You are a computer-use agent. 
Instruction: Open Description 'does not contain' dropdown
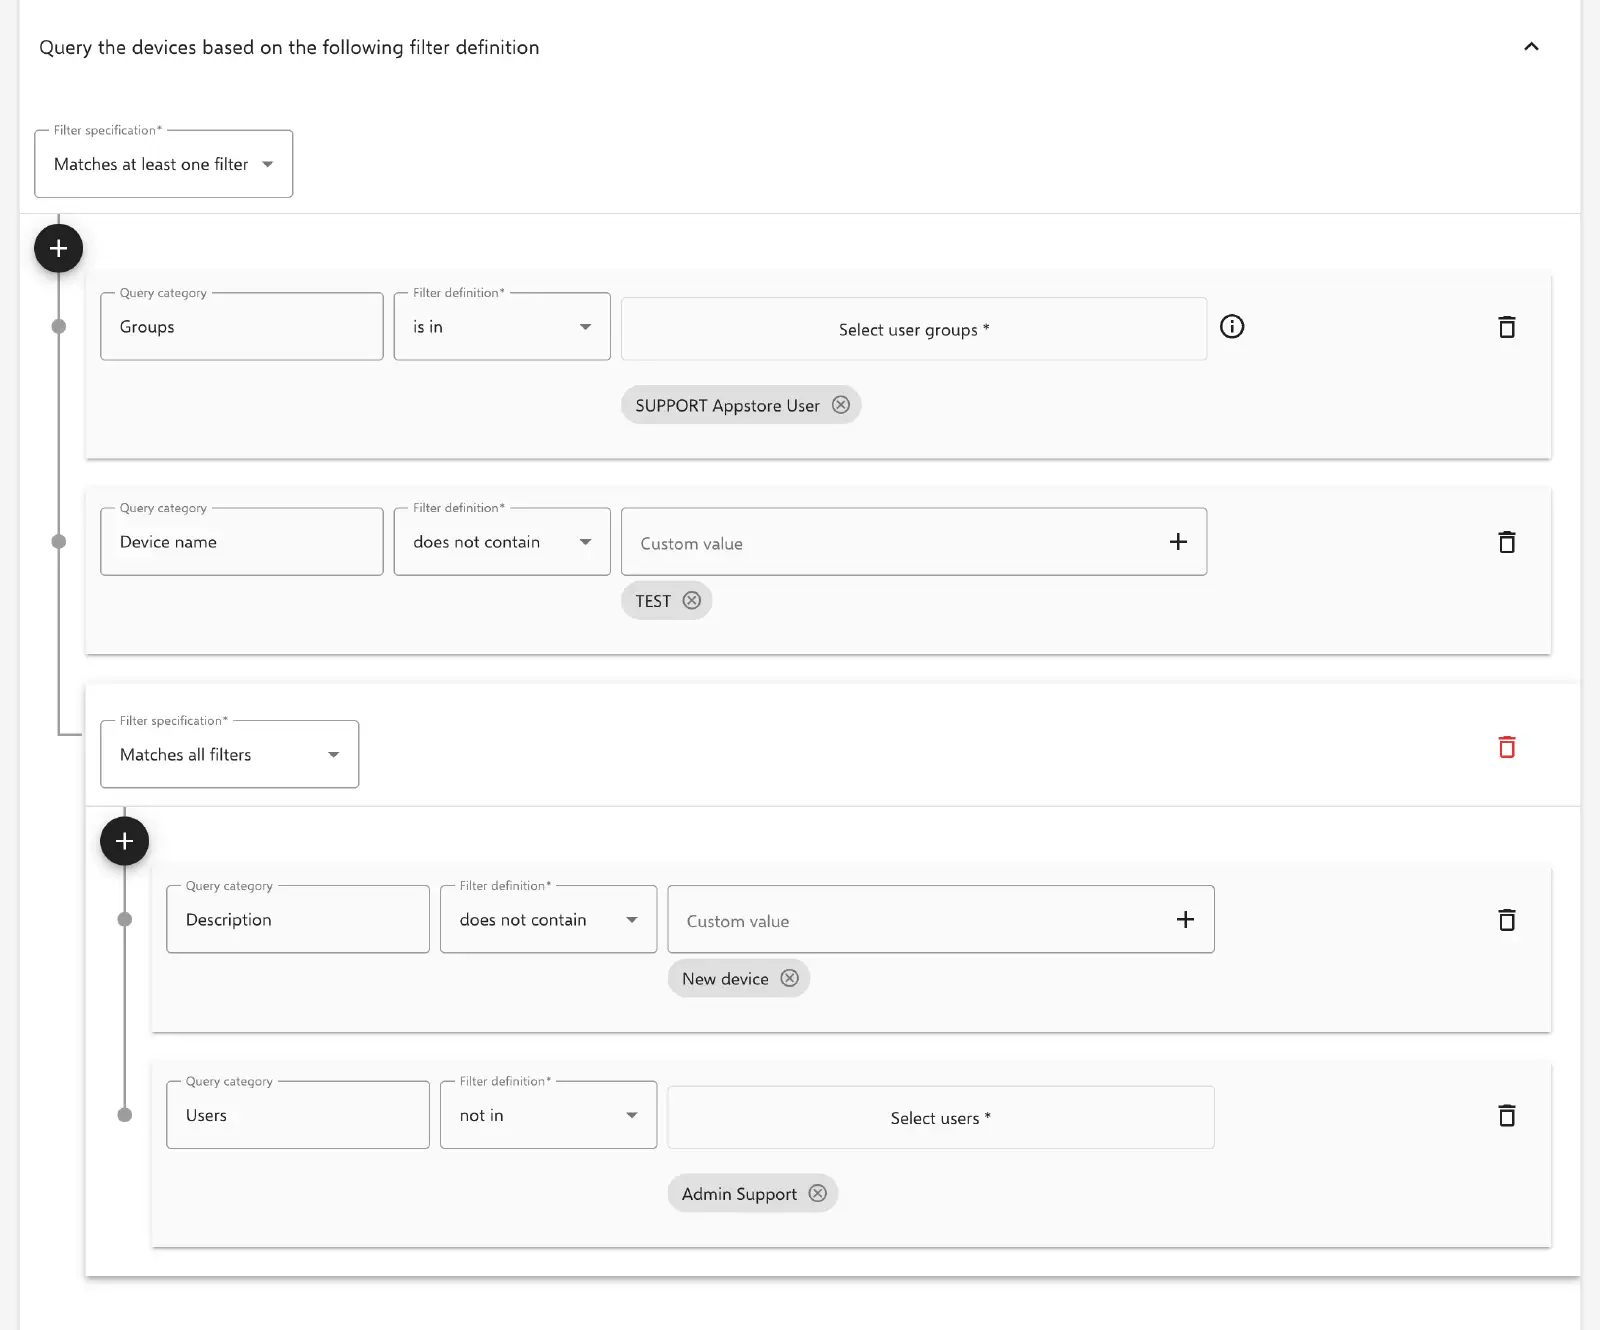(x=548, y=920)
